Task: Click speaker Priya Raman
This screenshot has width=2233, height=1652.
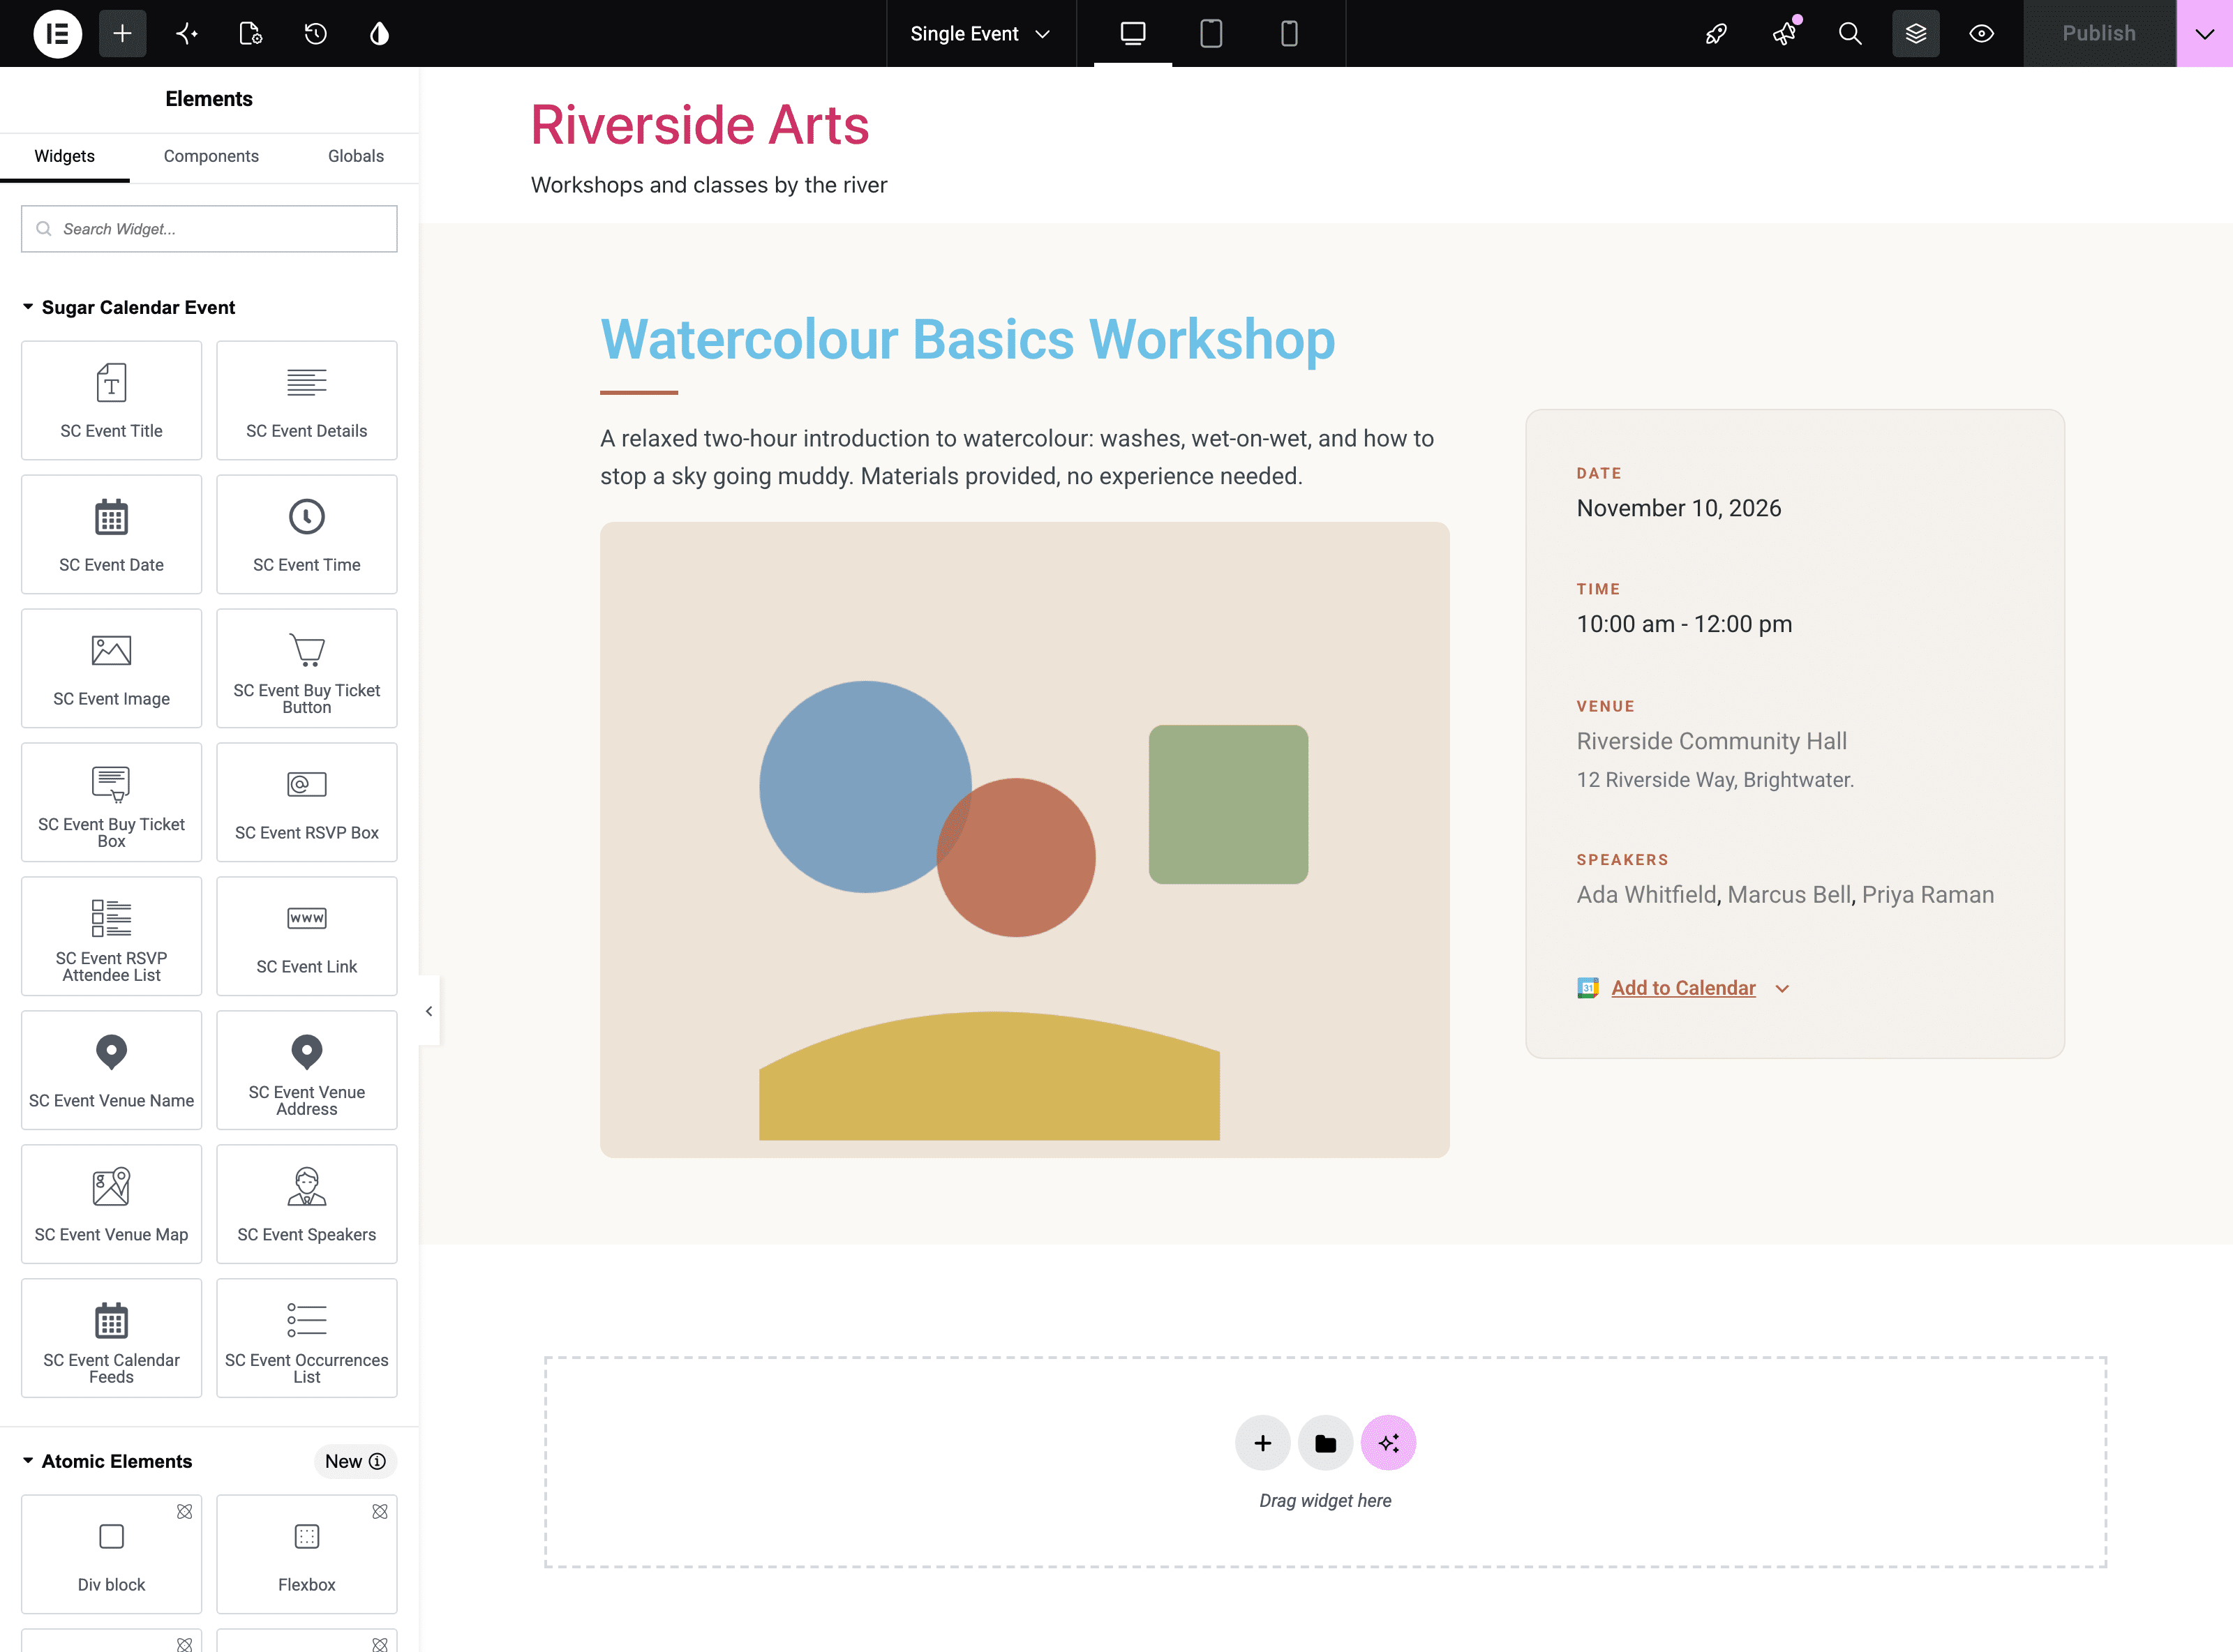Action: pyautogui.click(x=1928, y=895)
